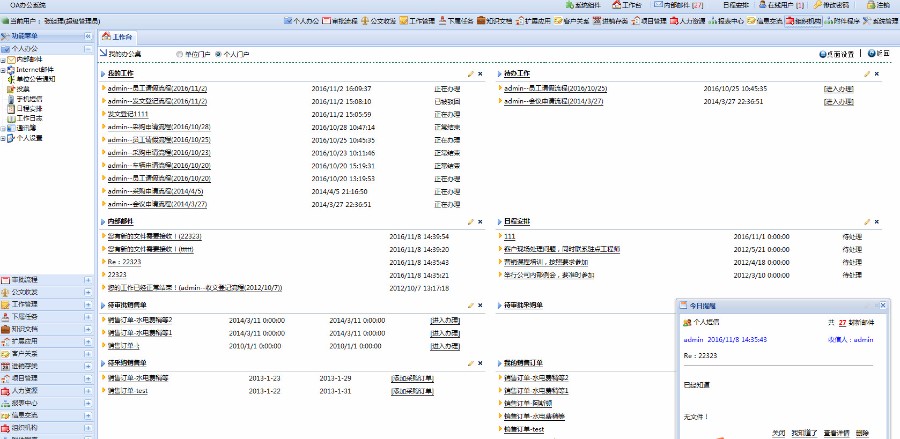The image size is (900, 439).
Task: Open 日程安排 link in the header
Action: coord(735,5)
